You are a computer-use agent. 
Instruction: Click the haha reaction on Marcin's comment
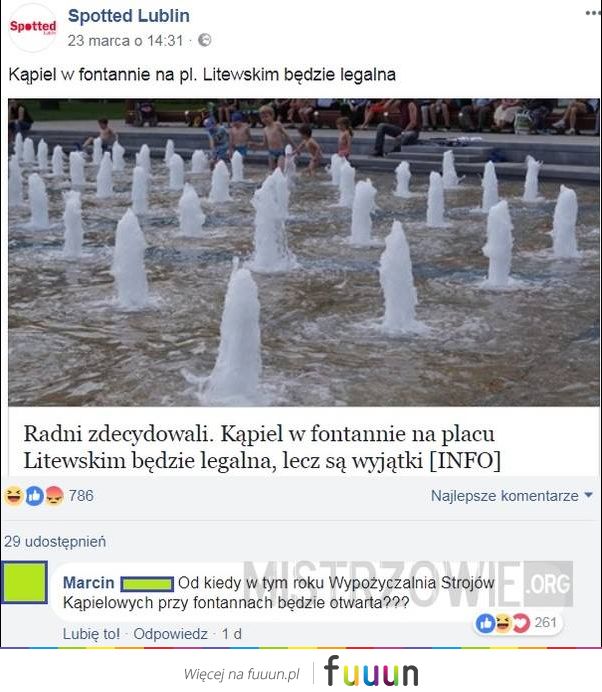pyautogui.click(x=503, y=623)
